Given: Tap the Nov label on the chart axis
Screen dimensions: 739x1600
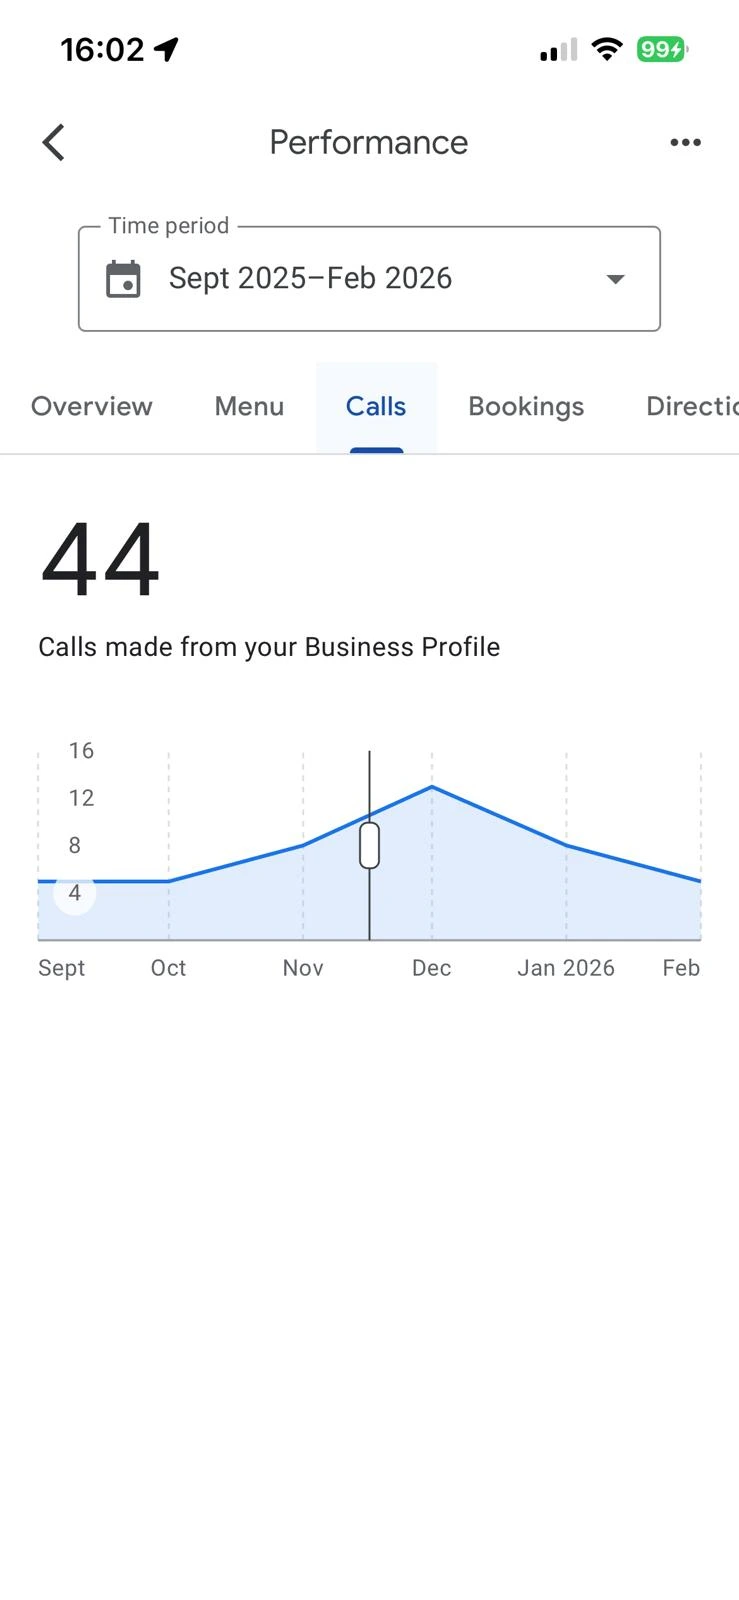Looking at the screenshot, I should coord(303,968).
